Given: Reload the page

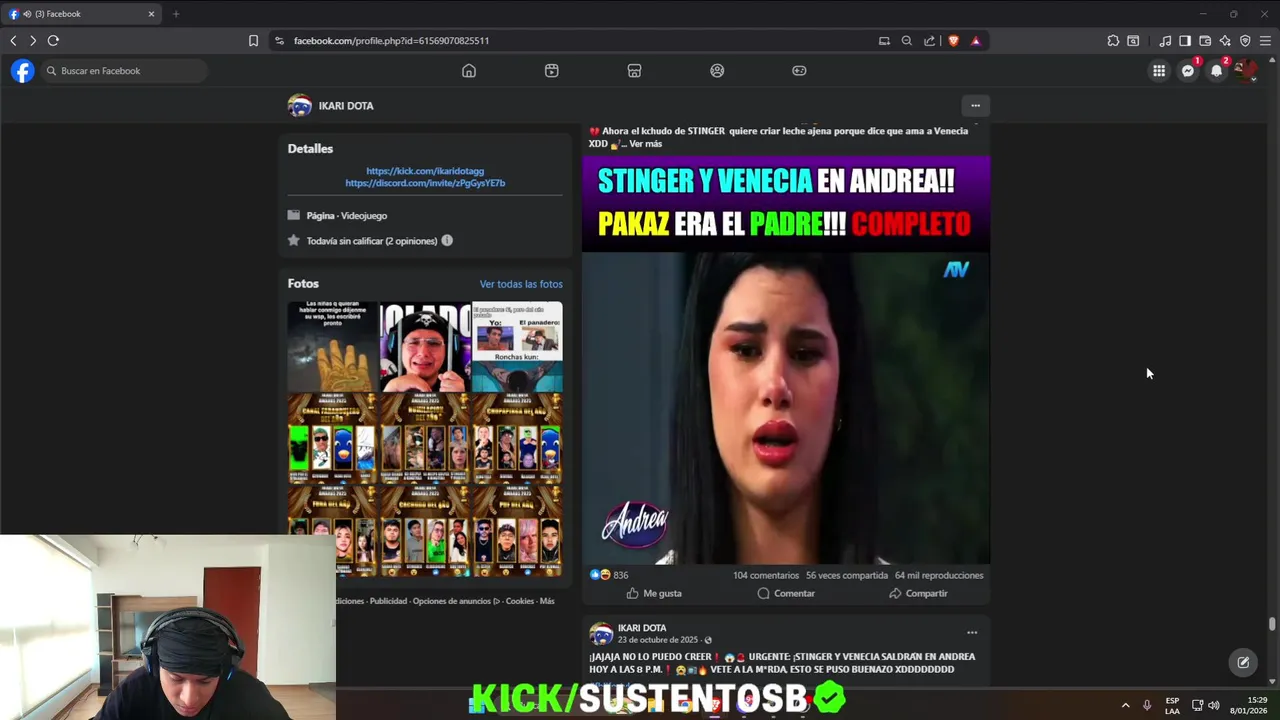Looking at the screenshot, I should point(53,41).
